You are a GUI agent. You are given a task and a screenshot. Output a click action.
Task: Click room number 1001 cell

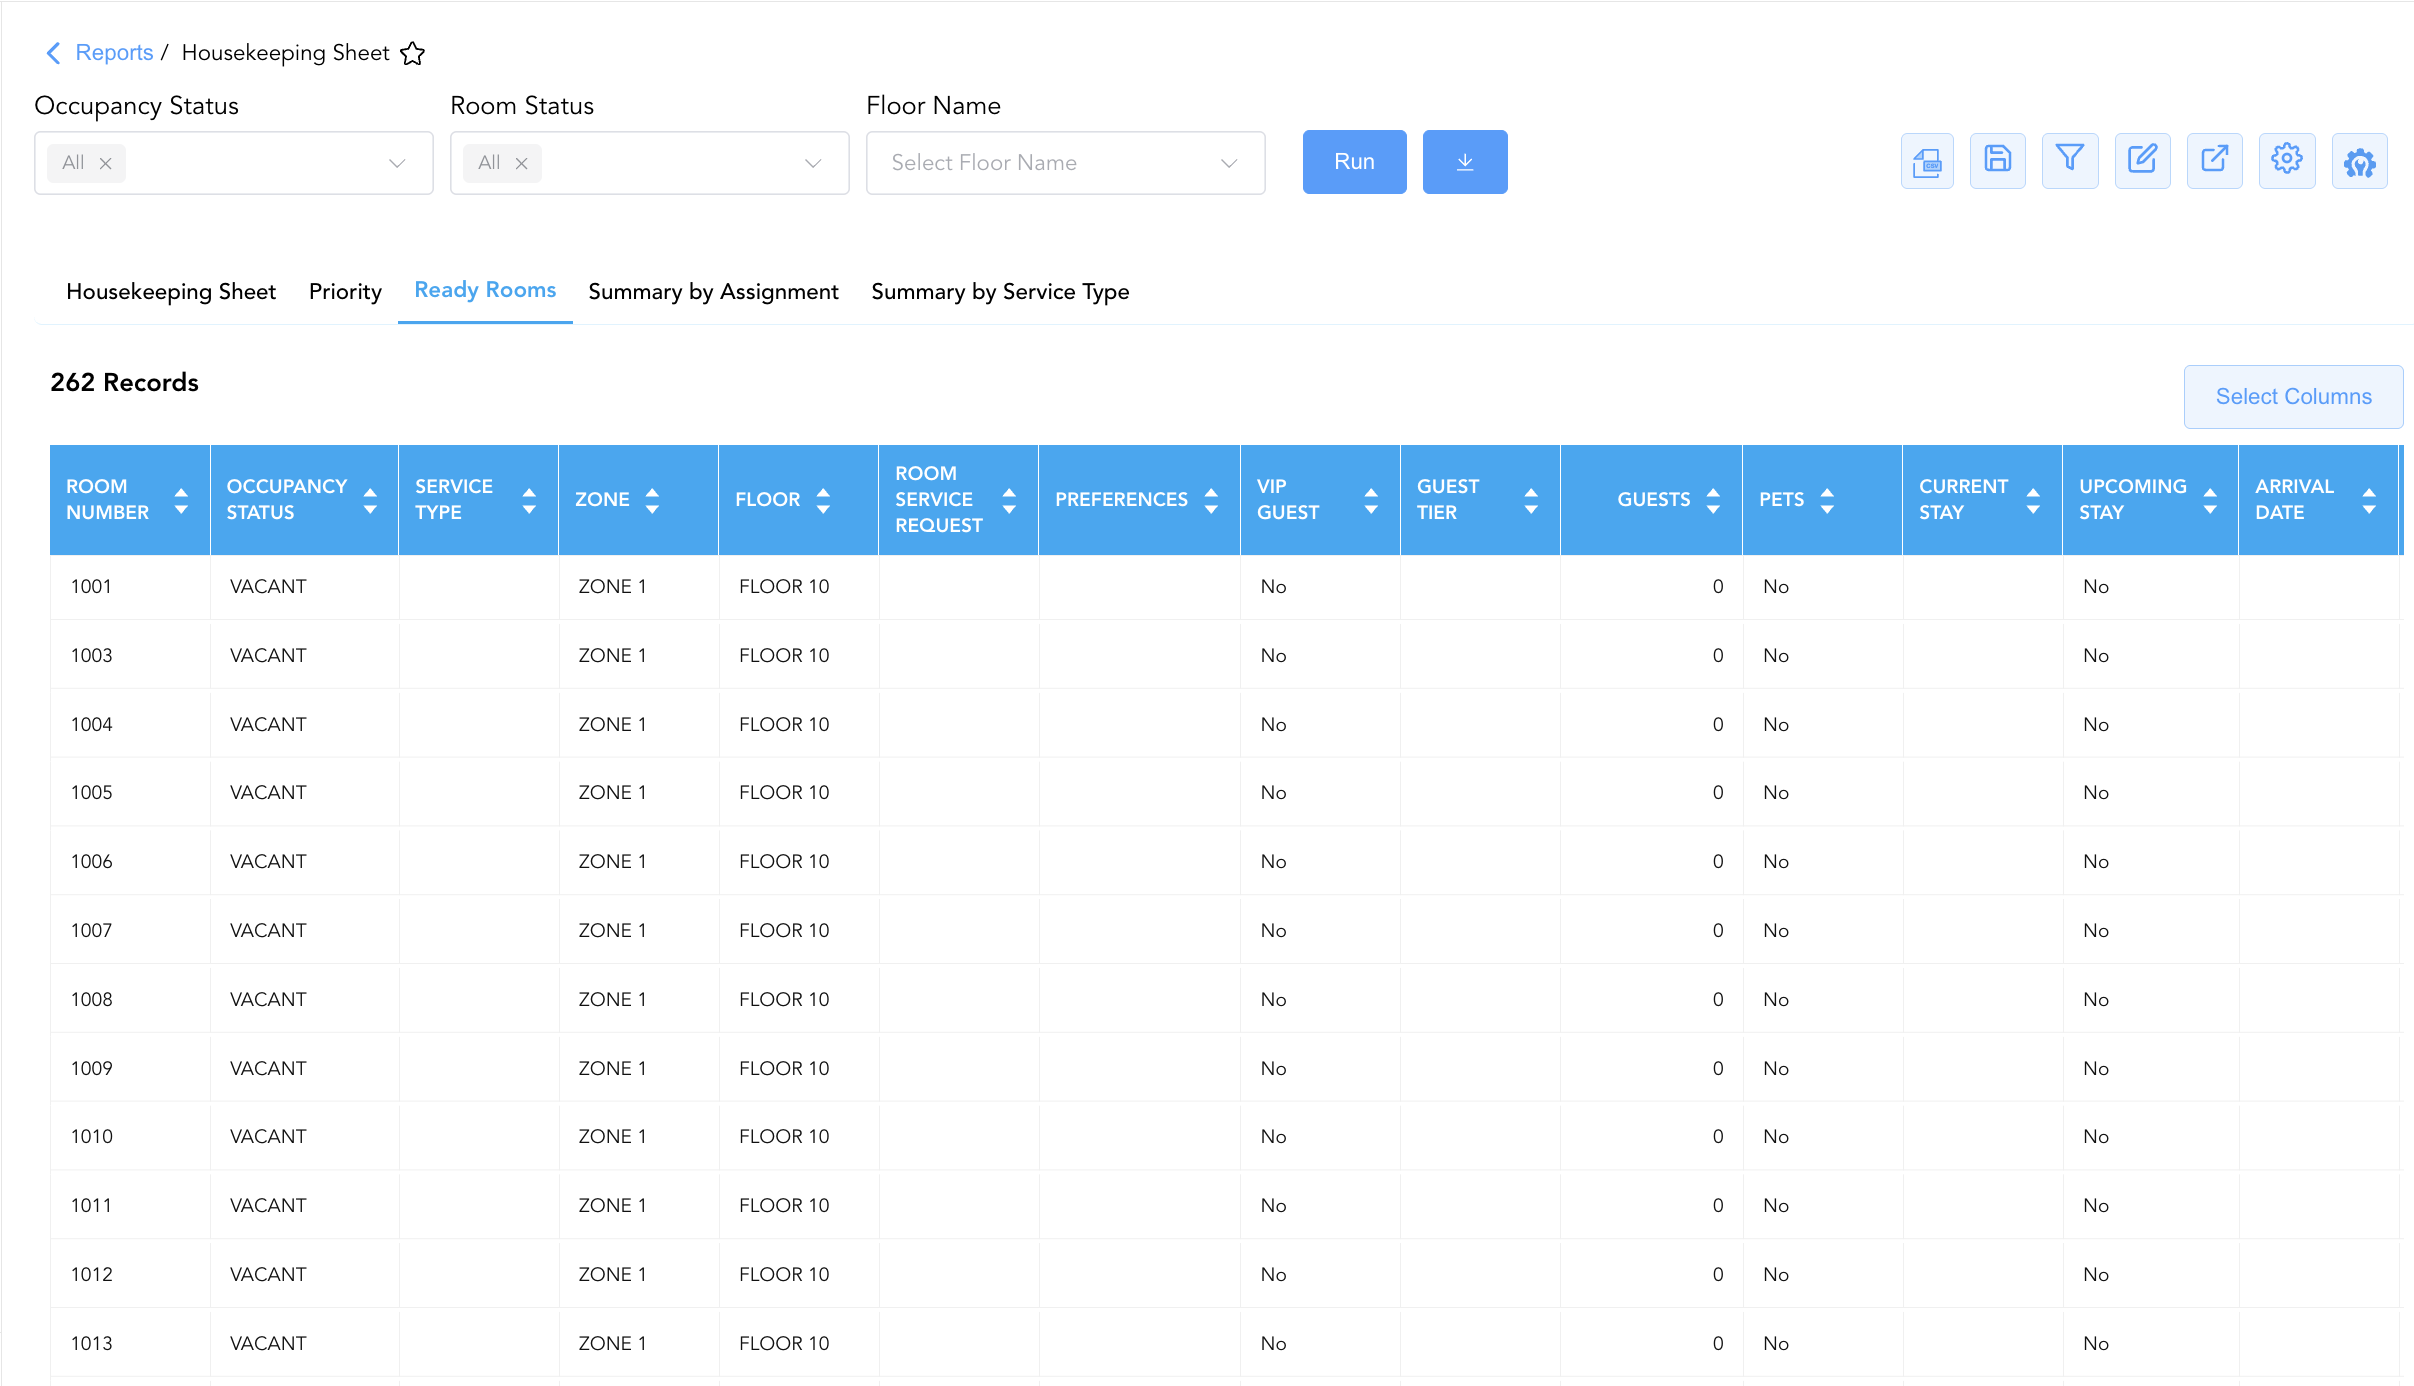coord(130,587)
